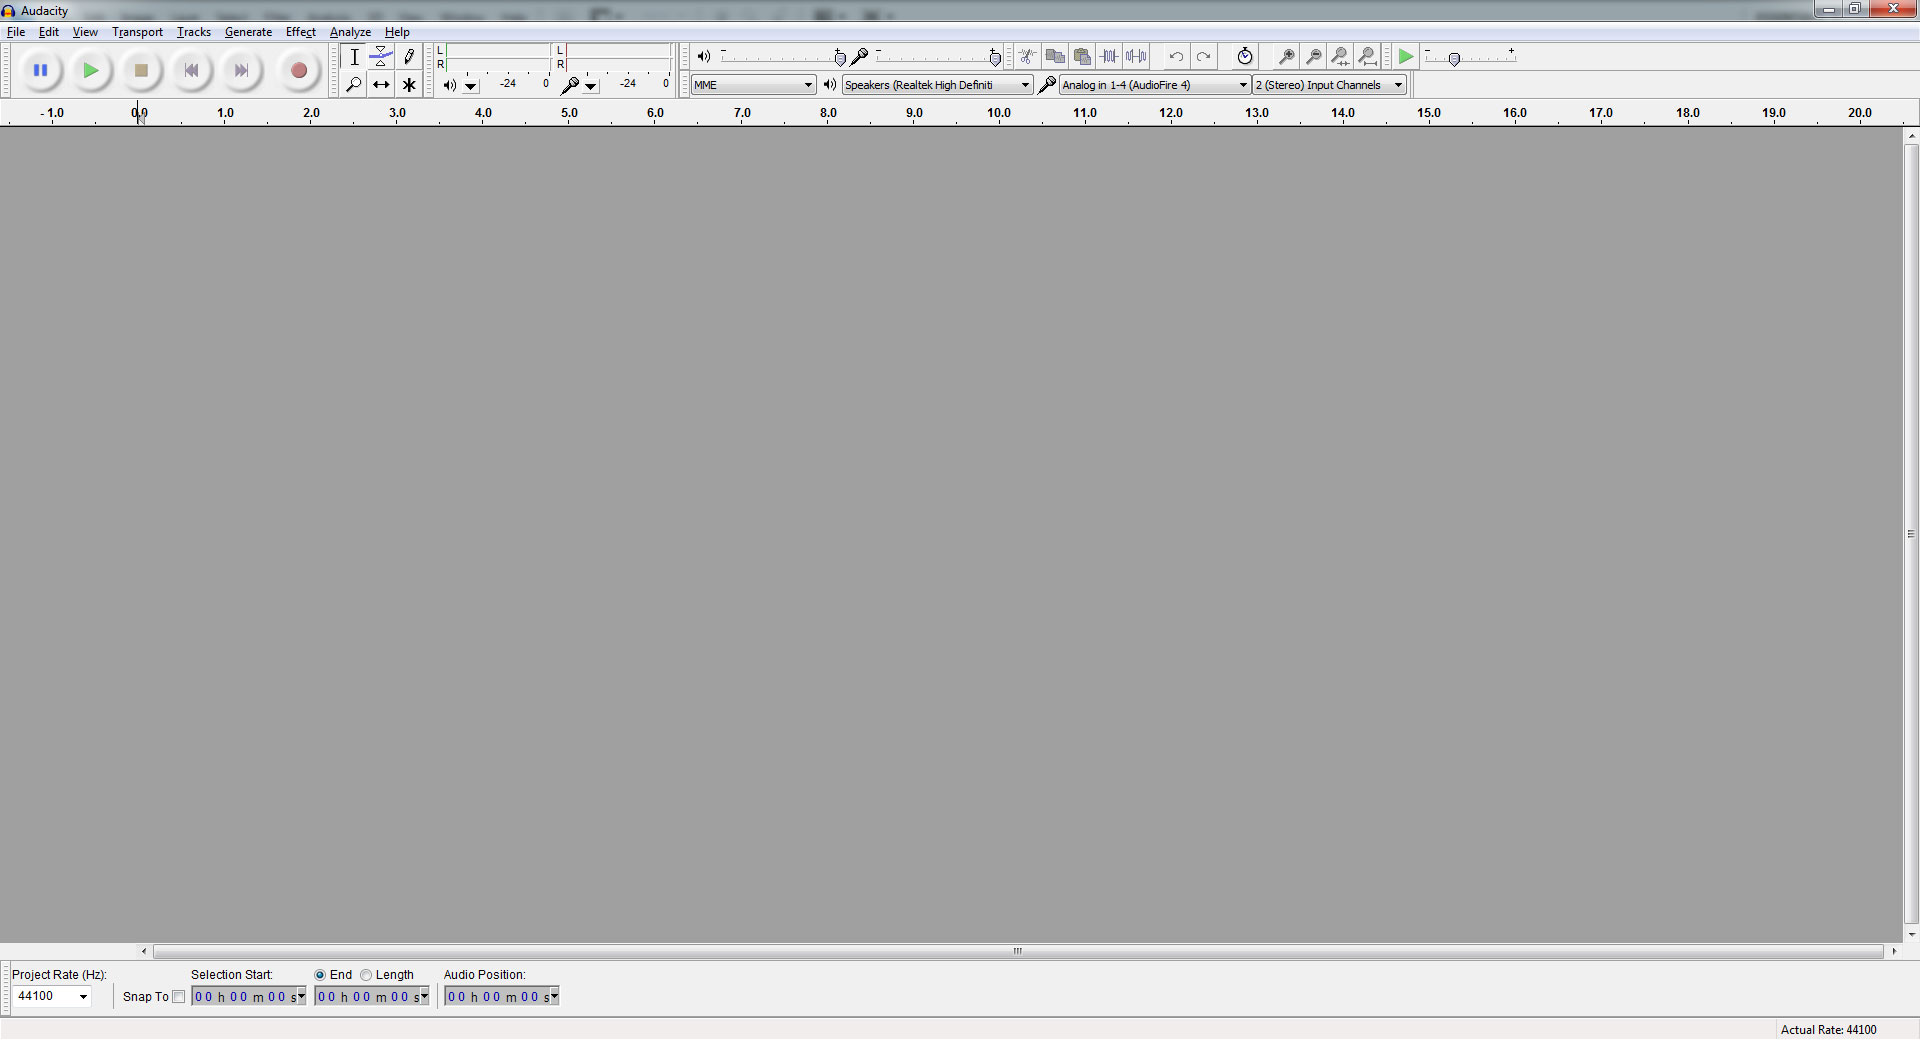Select the Selection (I-beam) tool
Screen dimensions: 1920x1040
tap(354, 57)
